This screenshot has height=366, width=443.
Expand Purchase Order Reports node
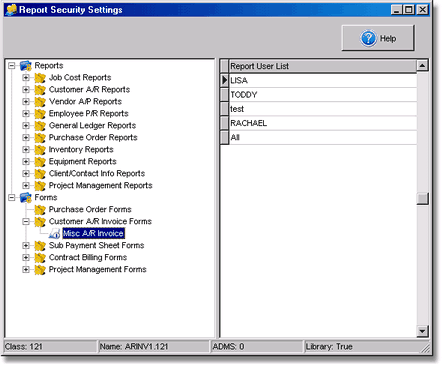[26, 138]
